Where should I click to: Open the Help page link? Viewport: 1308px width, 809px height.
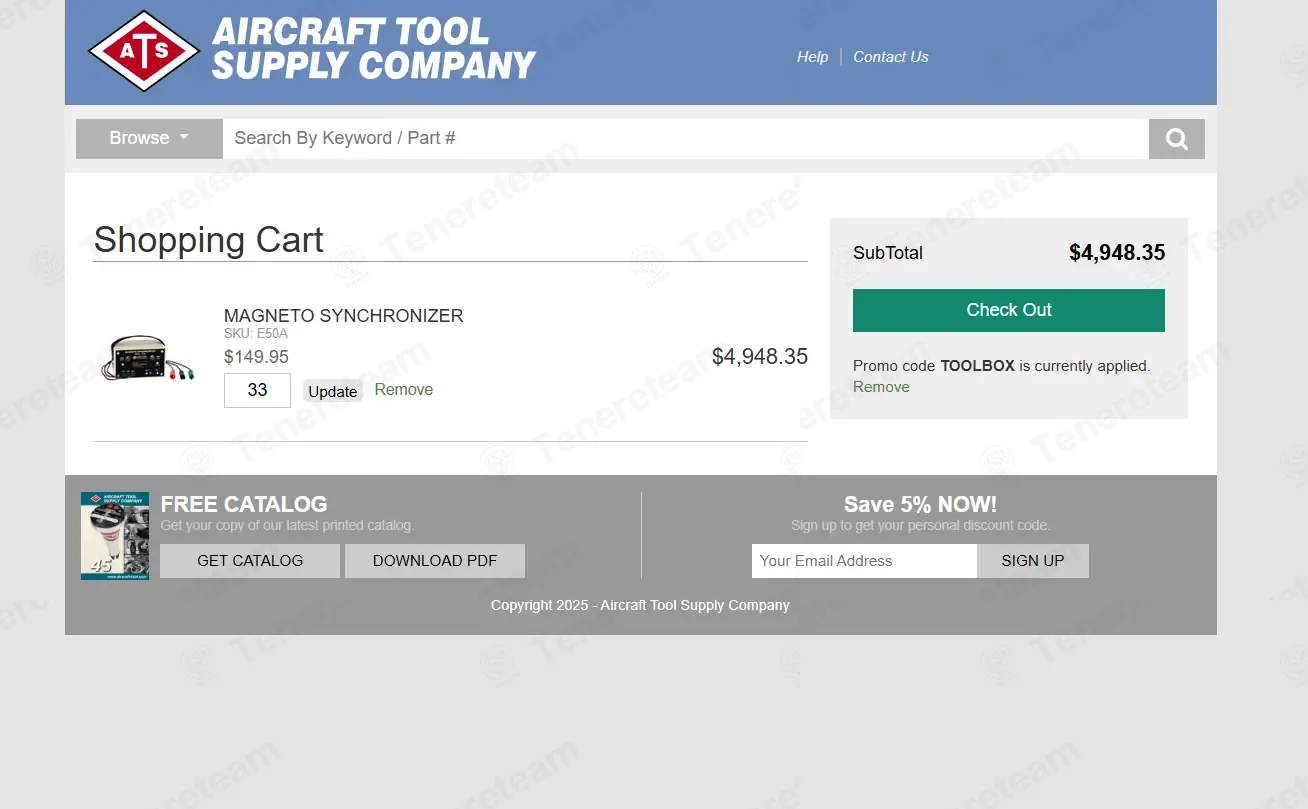tap(812, 57)
